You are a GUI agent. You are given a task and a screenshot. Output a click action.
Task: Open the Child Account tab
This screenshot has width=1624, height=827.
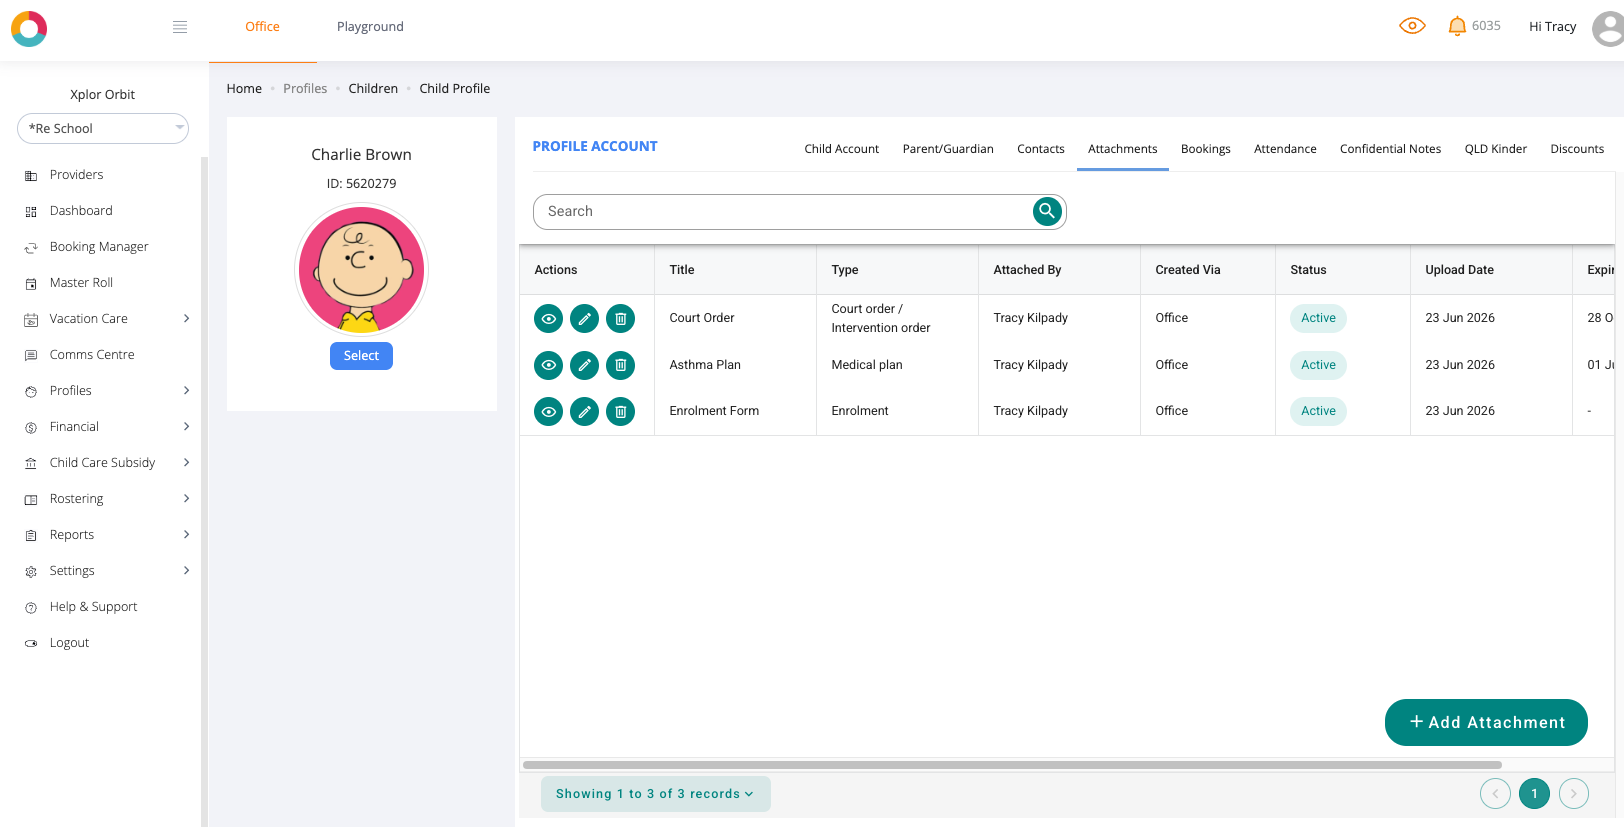[842, 149]
